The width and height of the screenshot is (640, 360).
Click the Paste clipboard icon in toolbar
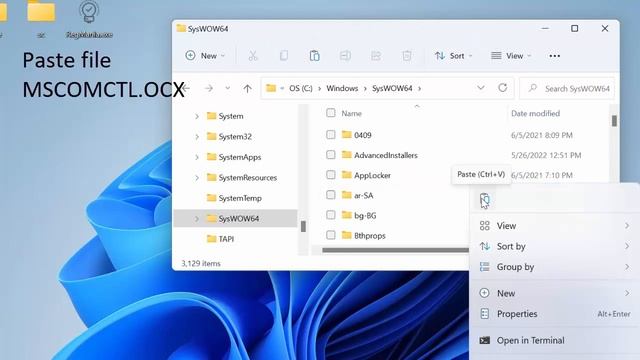(x=314, y=56)
